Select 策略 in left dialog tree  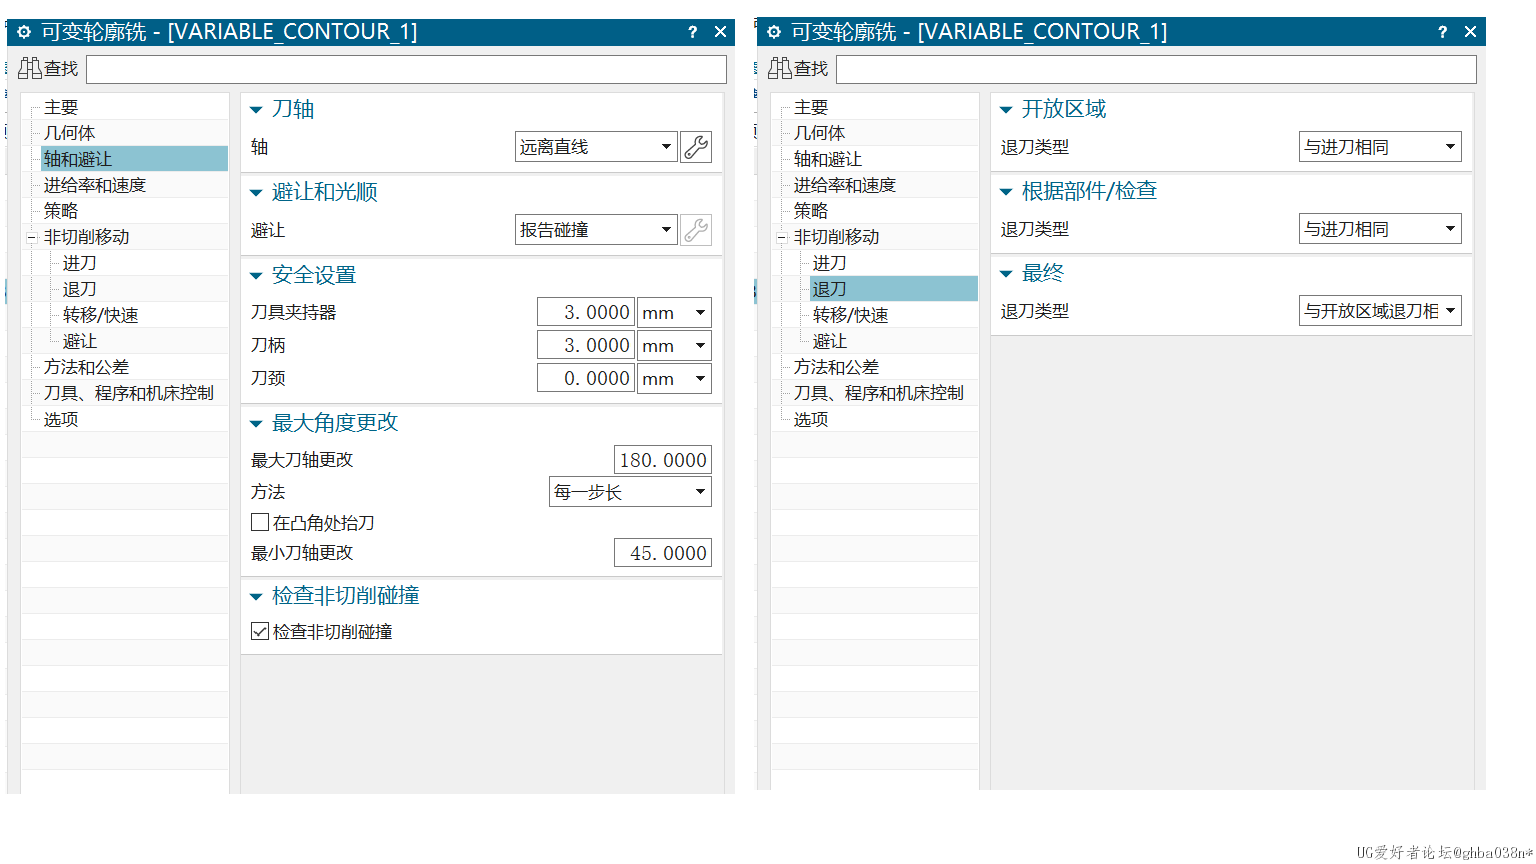[x=61, y=211]
